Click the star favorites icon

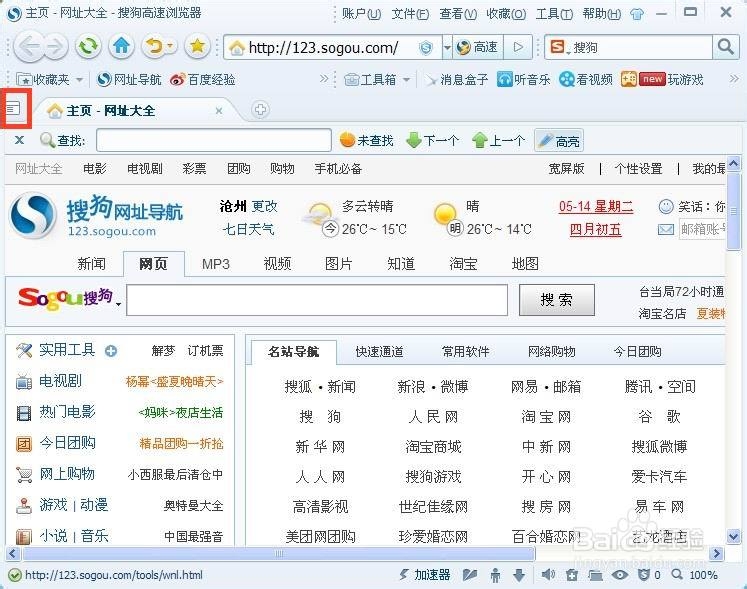197,46
